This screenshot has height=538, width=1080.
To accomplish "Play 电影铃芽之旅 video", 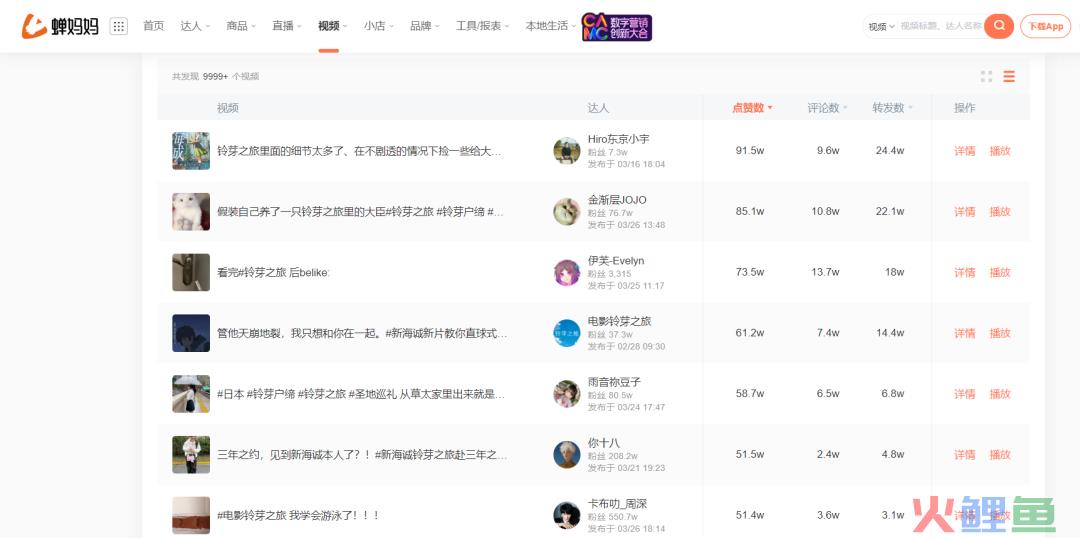I will point(1000,333).
